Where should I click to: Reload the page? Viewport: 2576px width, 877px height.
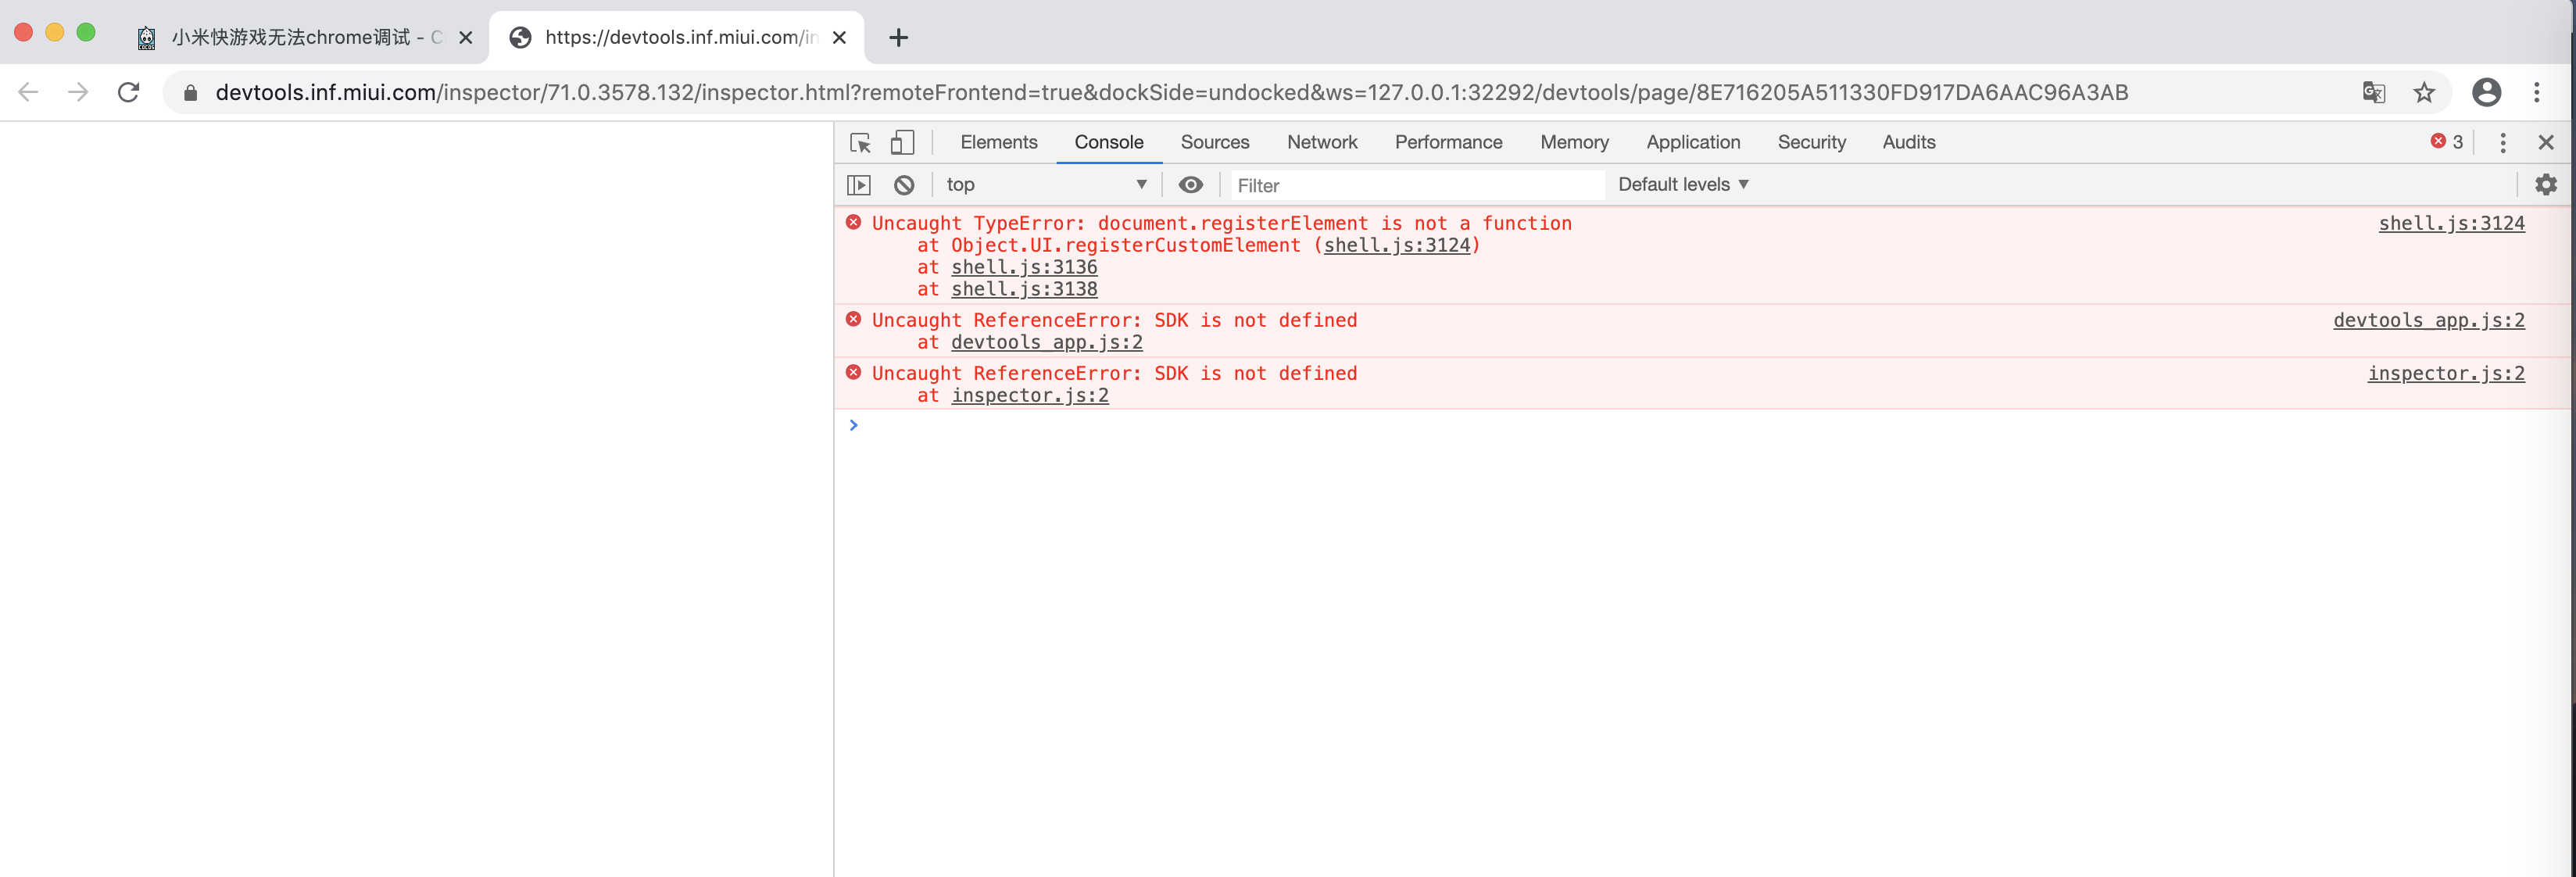(x=128, y=93)
